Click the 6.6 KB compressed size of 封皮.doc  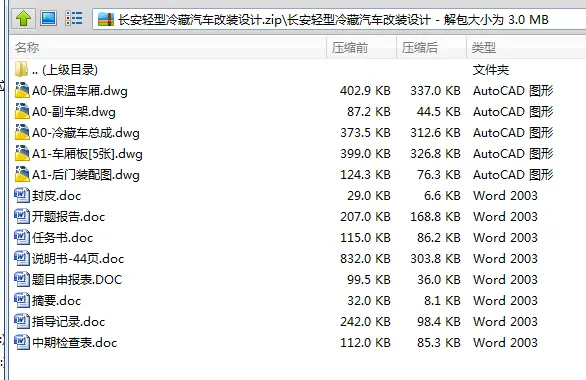pyautogui.click(x=442, y=196)
